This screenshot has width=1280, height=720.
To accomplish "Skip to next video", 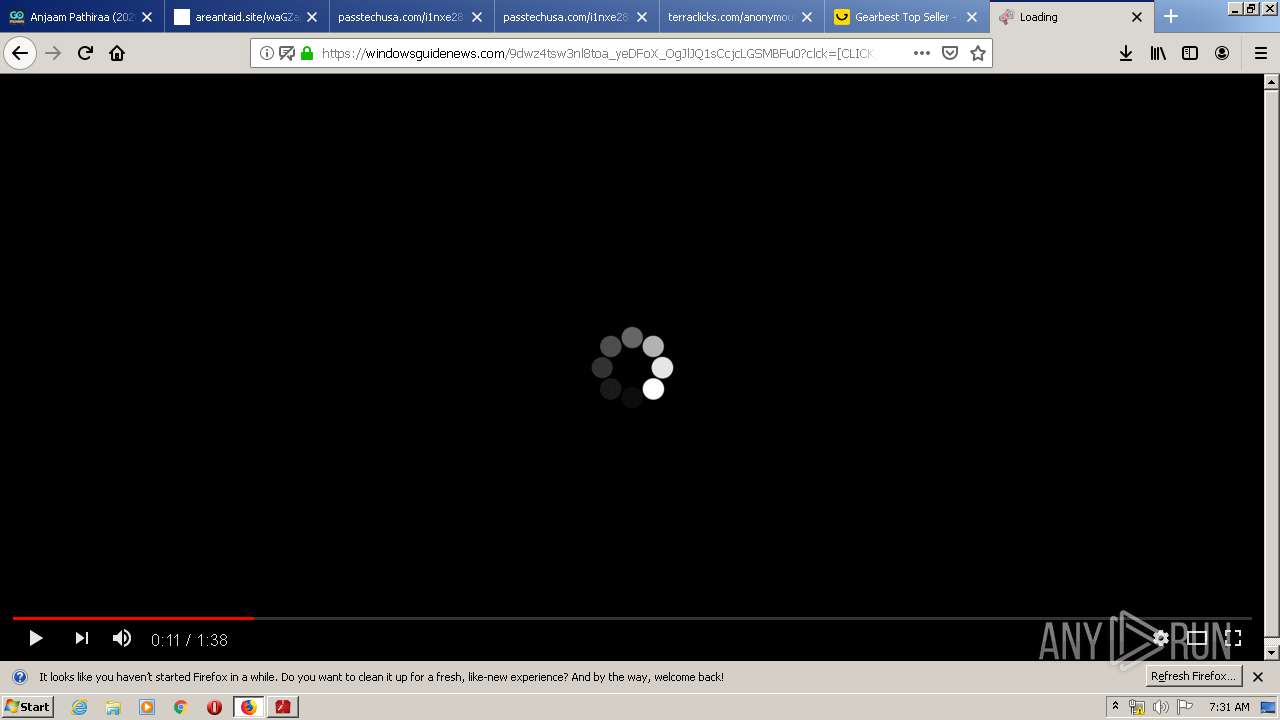I will 82,638.
